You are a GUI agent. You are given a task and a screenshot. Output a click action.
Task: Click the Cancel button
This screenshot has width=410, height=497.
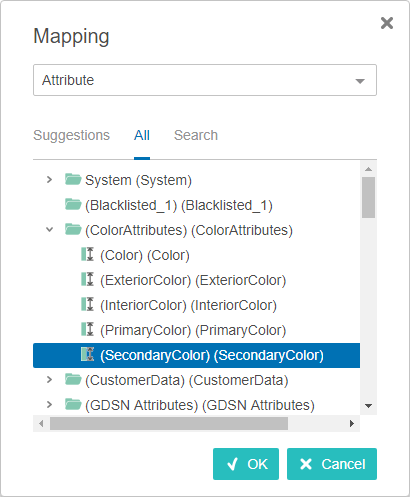point(332,464)
